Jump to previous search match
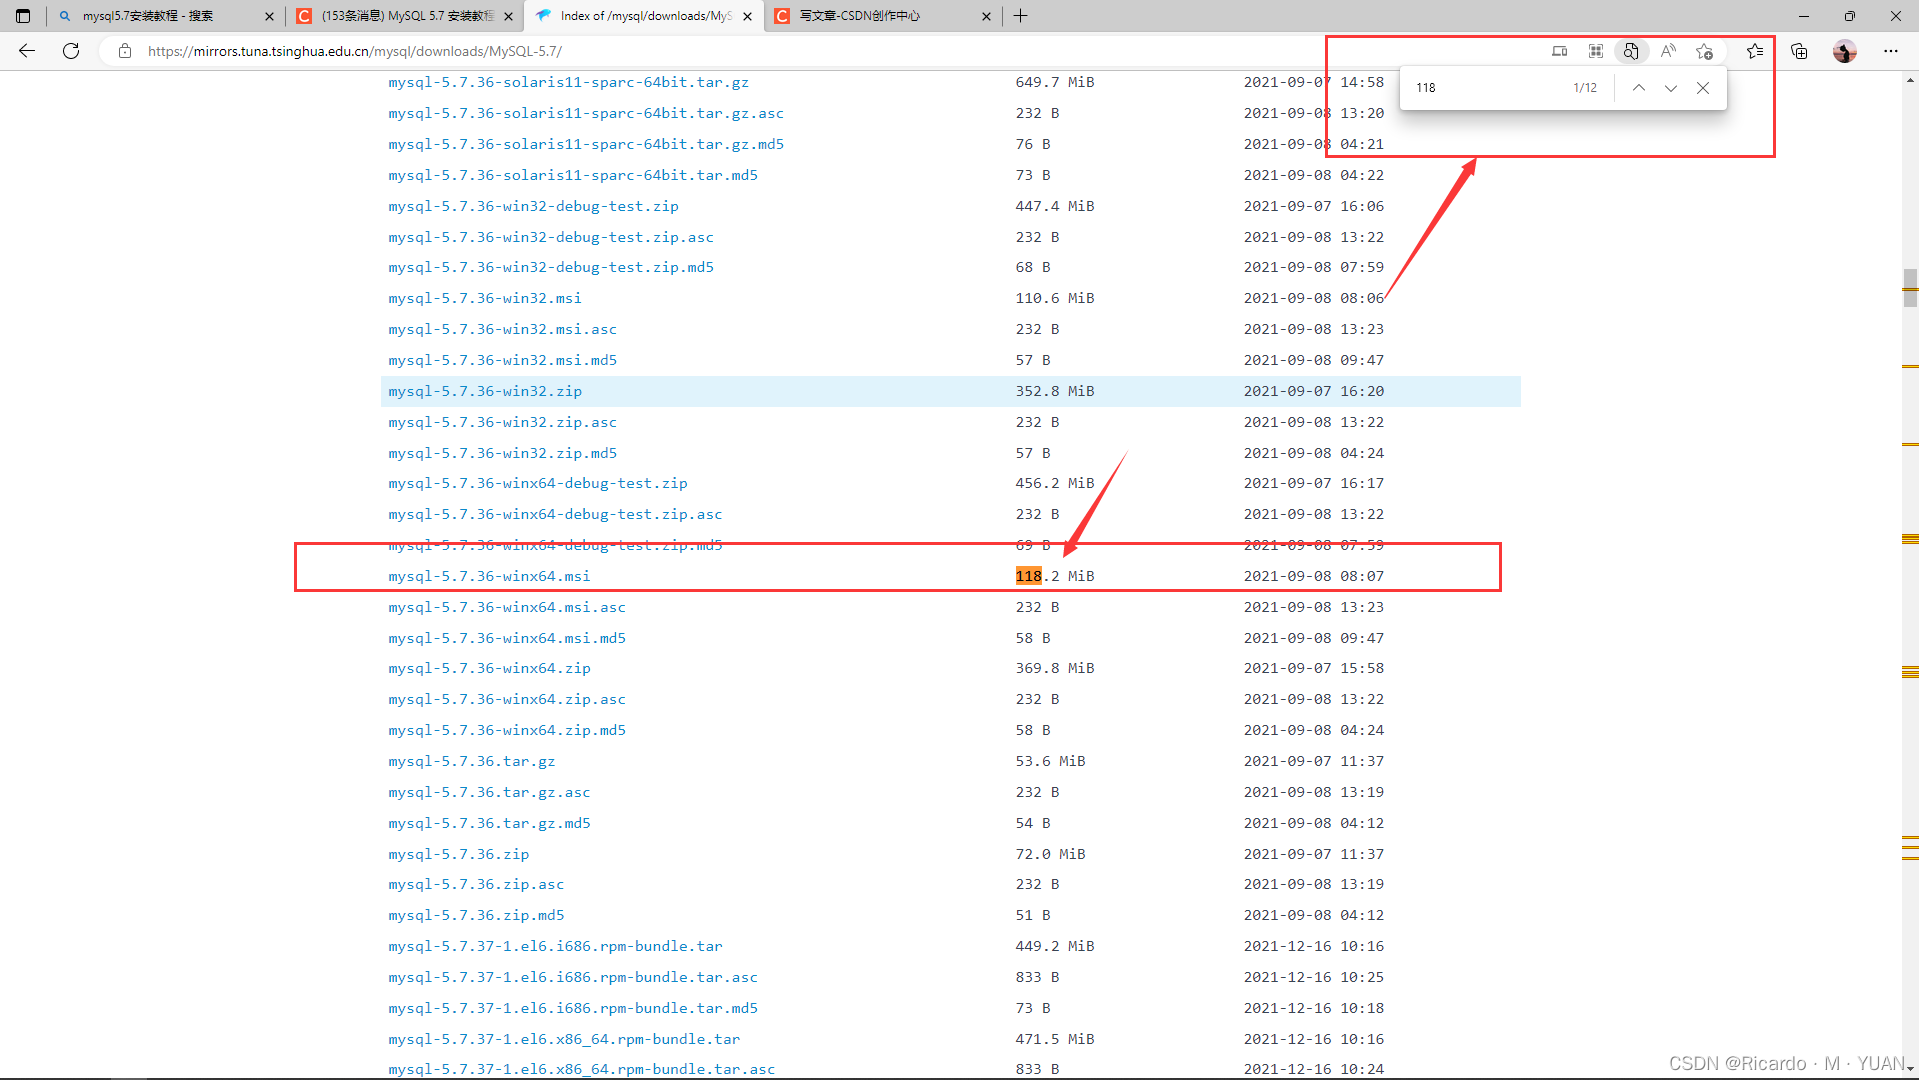 pyautogui.click(x=1639, y=88)
